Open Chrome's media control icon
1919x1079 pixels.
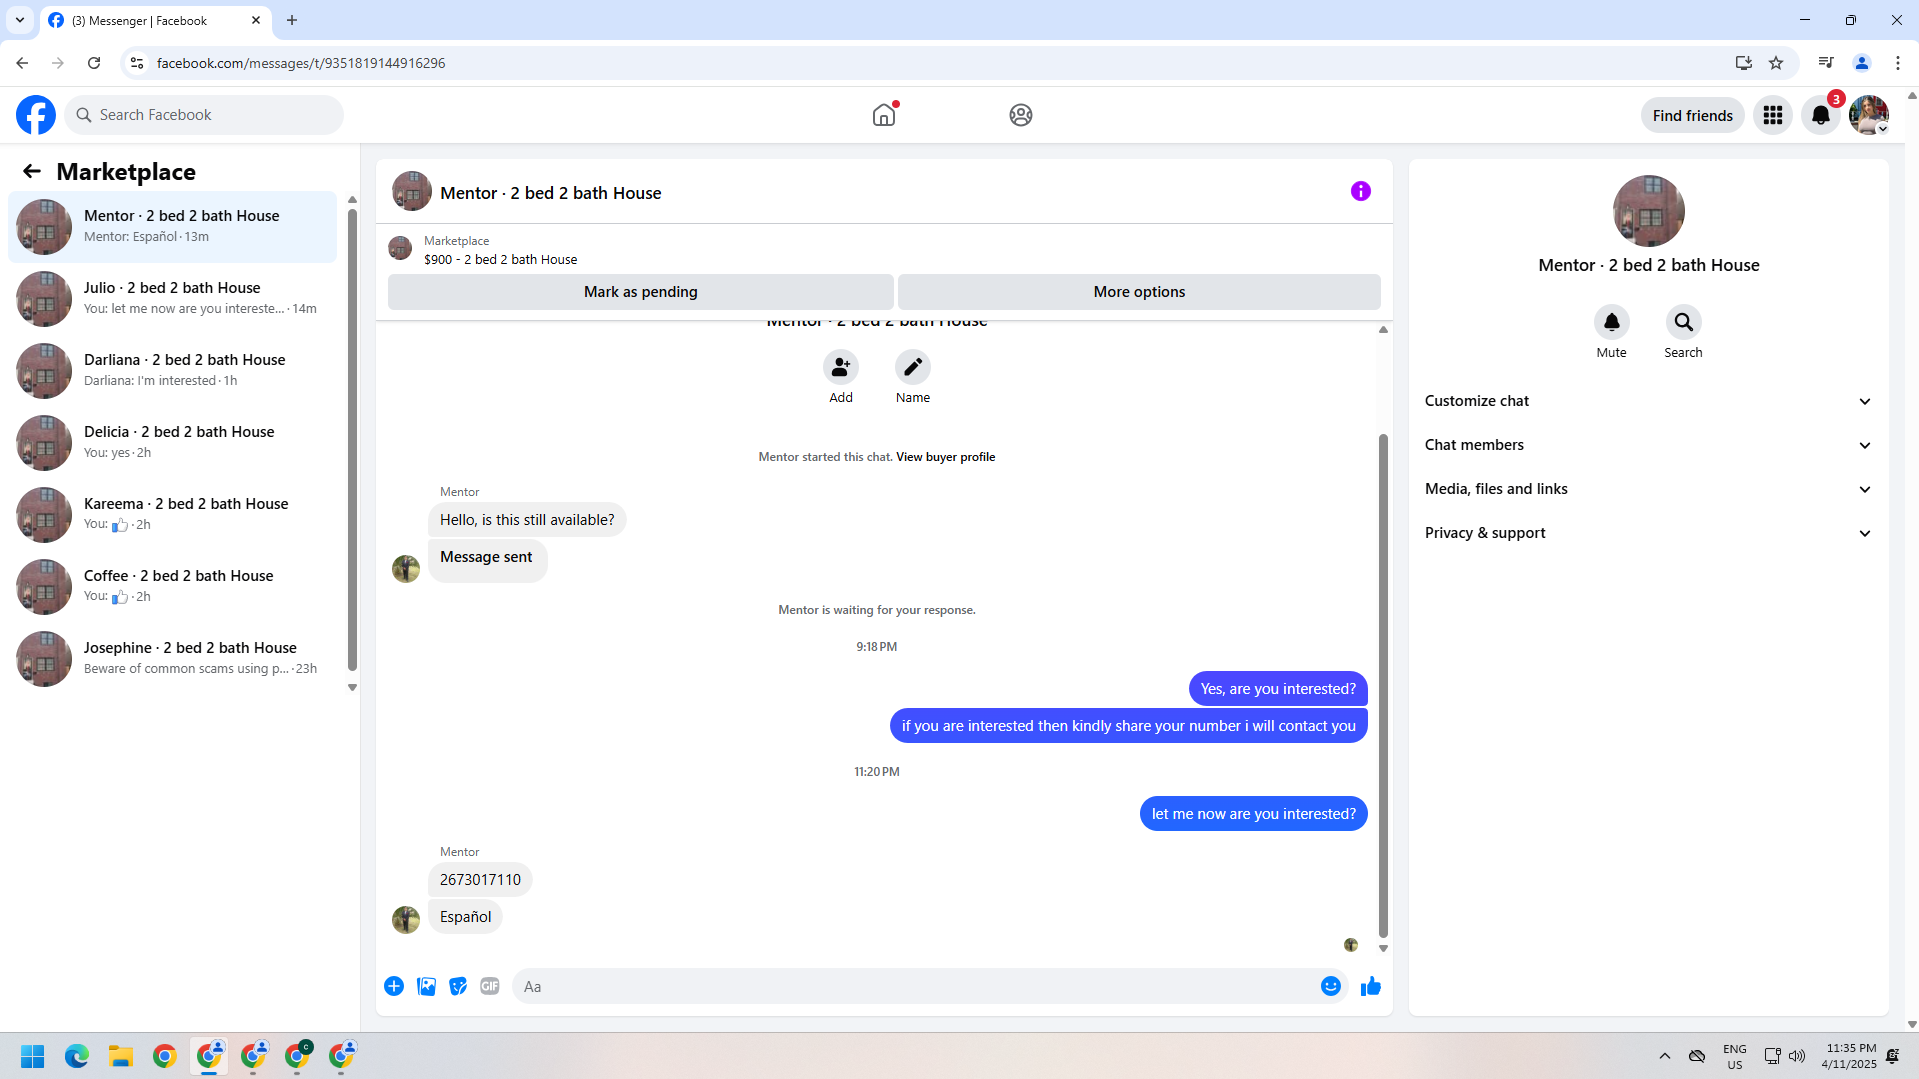point(1826,63)
